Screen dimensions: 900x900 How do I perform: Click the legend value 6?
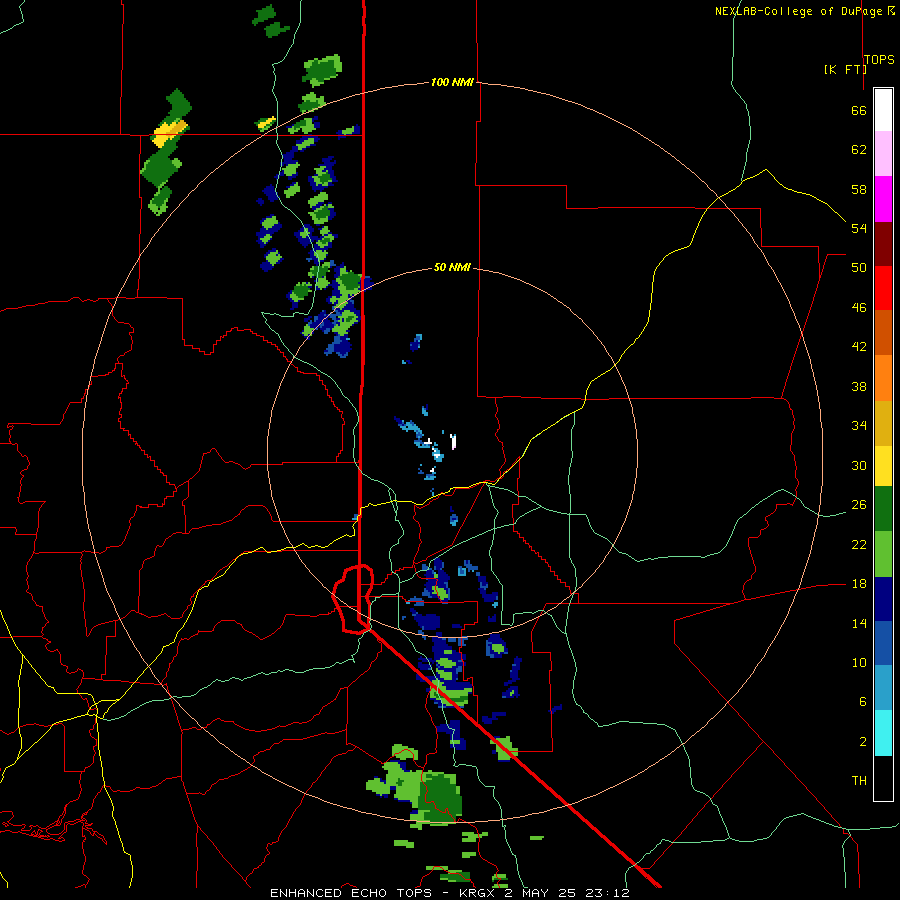click(x=862, y=701)
